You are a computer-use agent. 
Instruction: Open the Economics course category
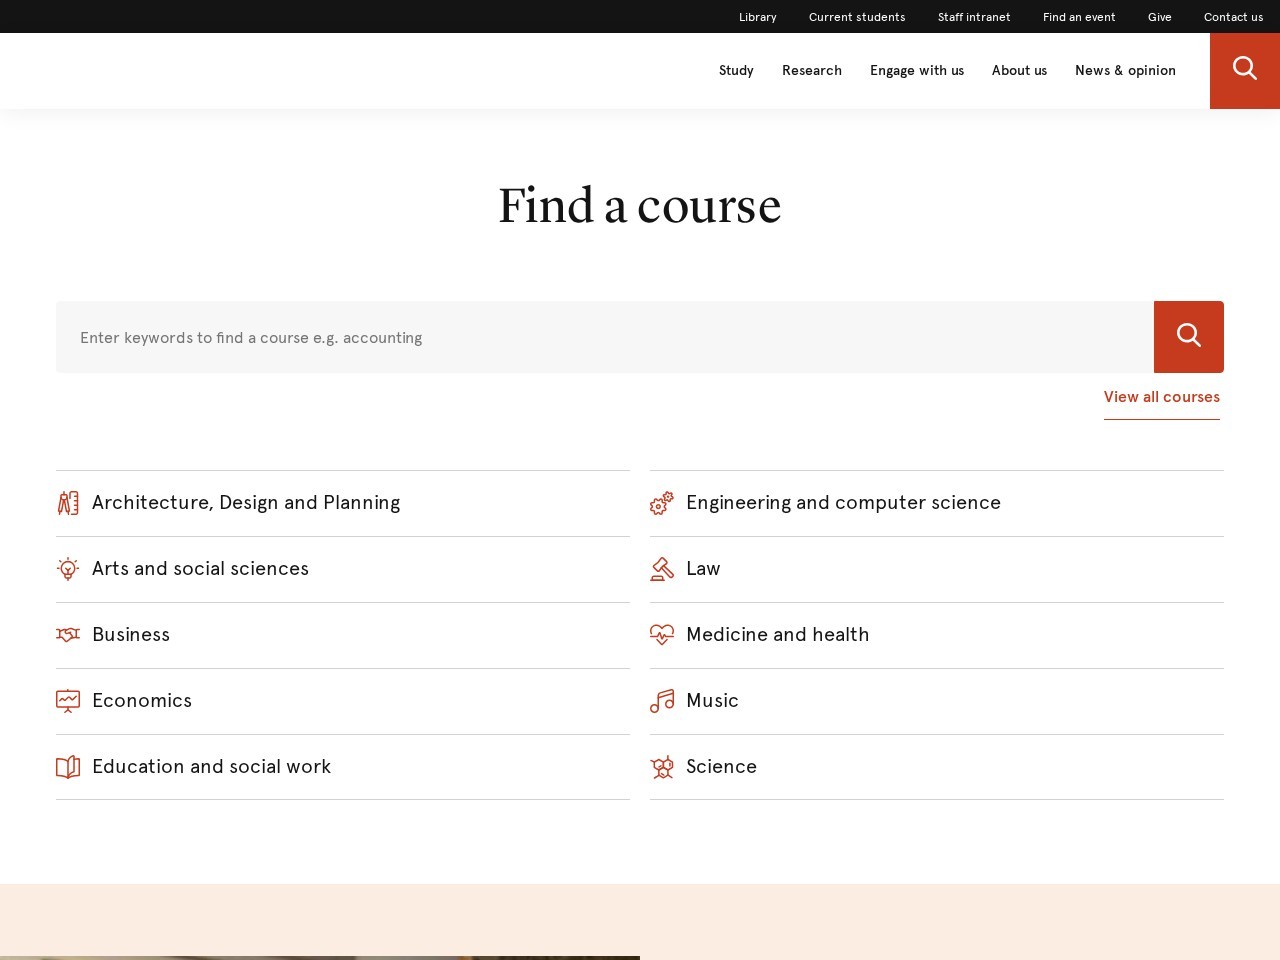[343, 701]
